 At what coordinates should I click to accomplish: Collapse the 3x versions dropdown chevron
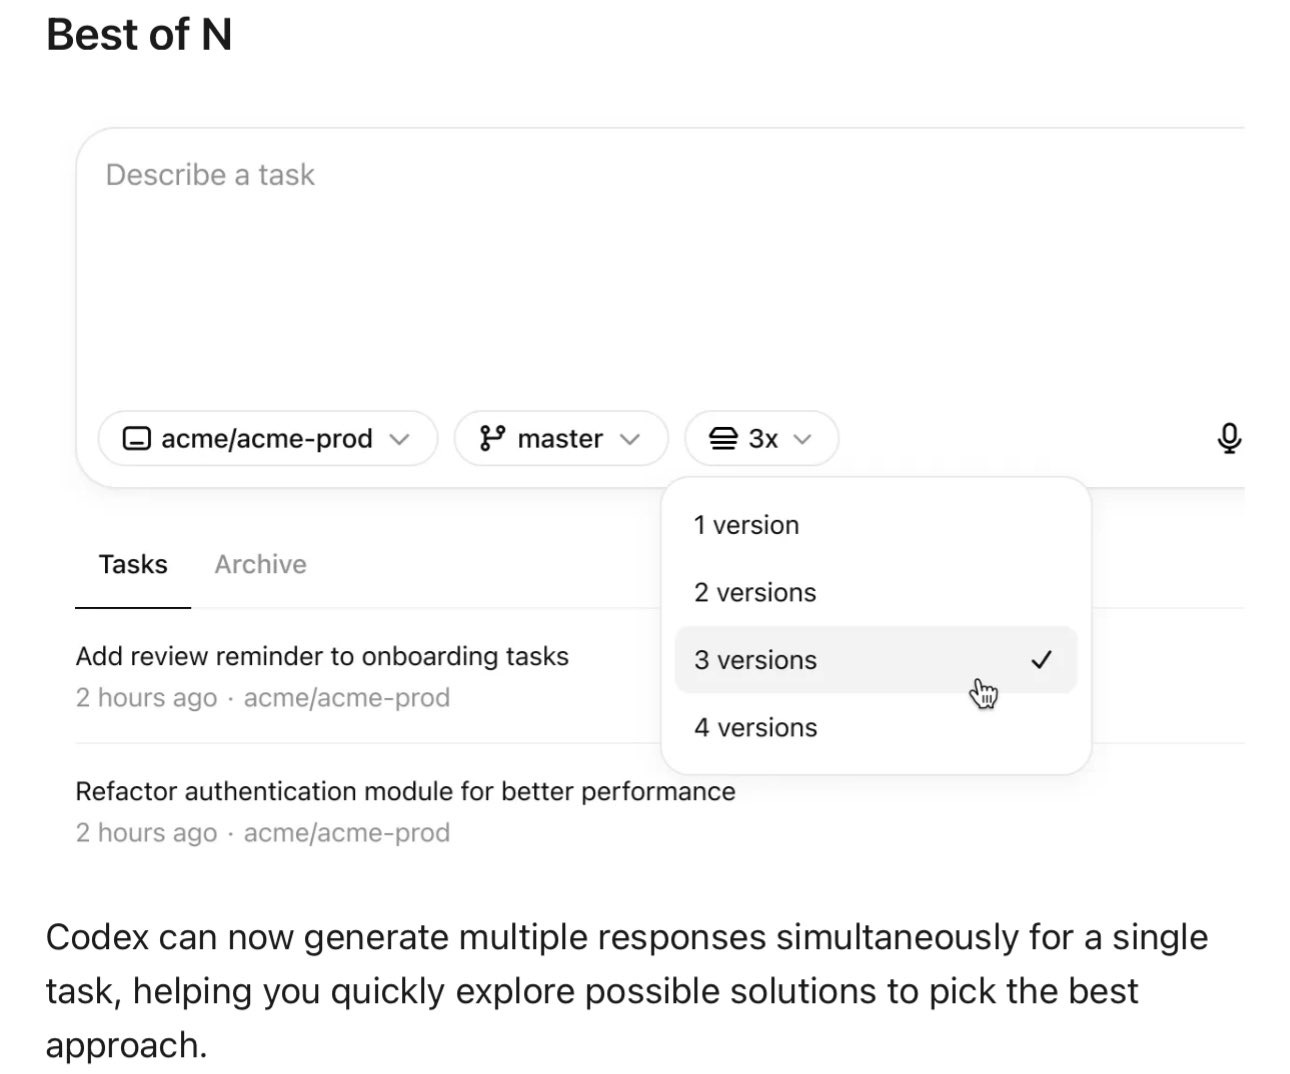tap(802, 439)
